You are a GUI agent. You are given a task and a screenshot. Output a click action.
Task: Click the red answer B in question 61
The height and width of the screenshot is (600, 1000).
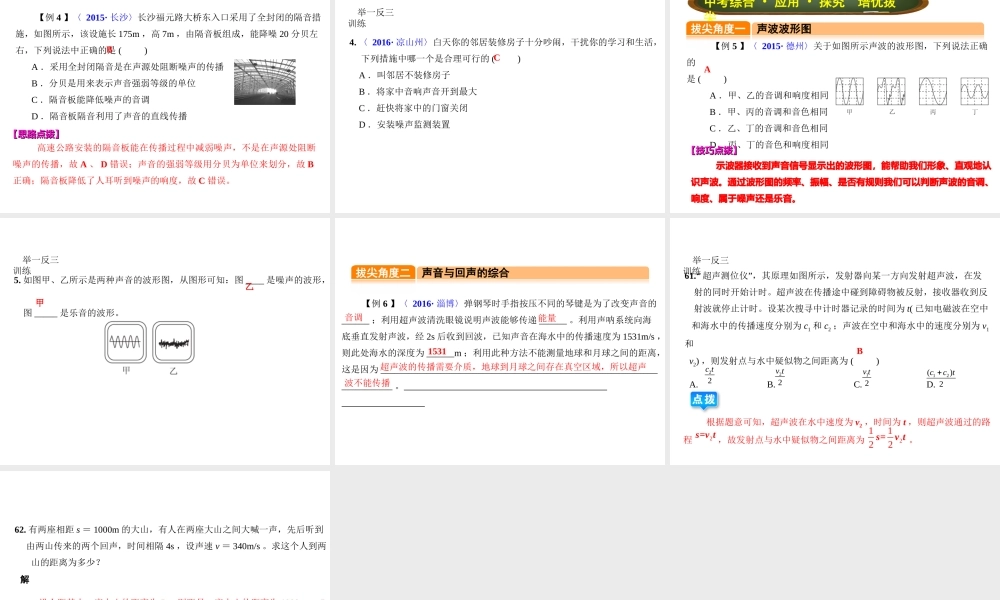[x=860, y=351]
